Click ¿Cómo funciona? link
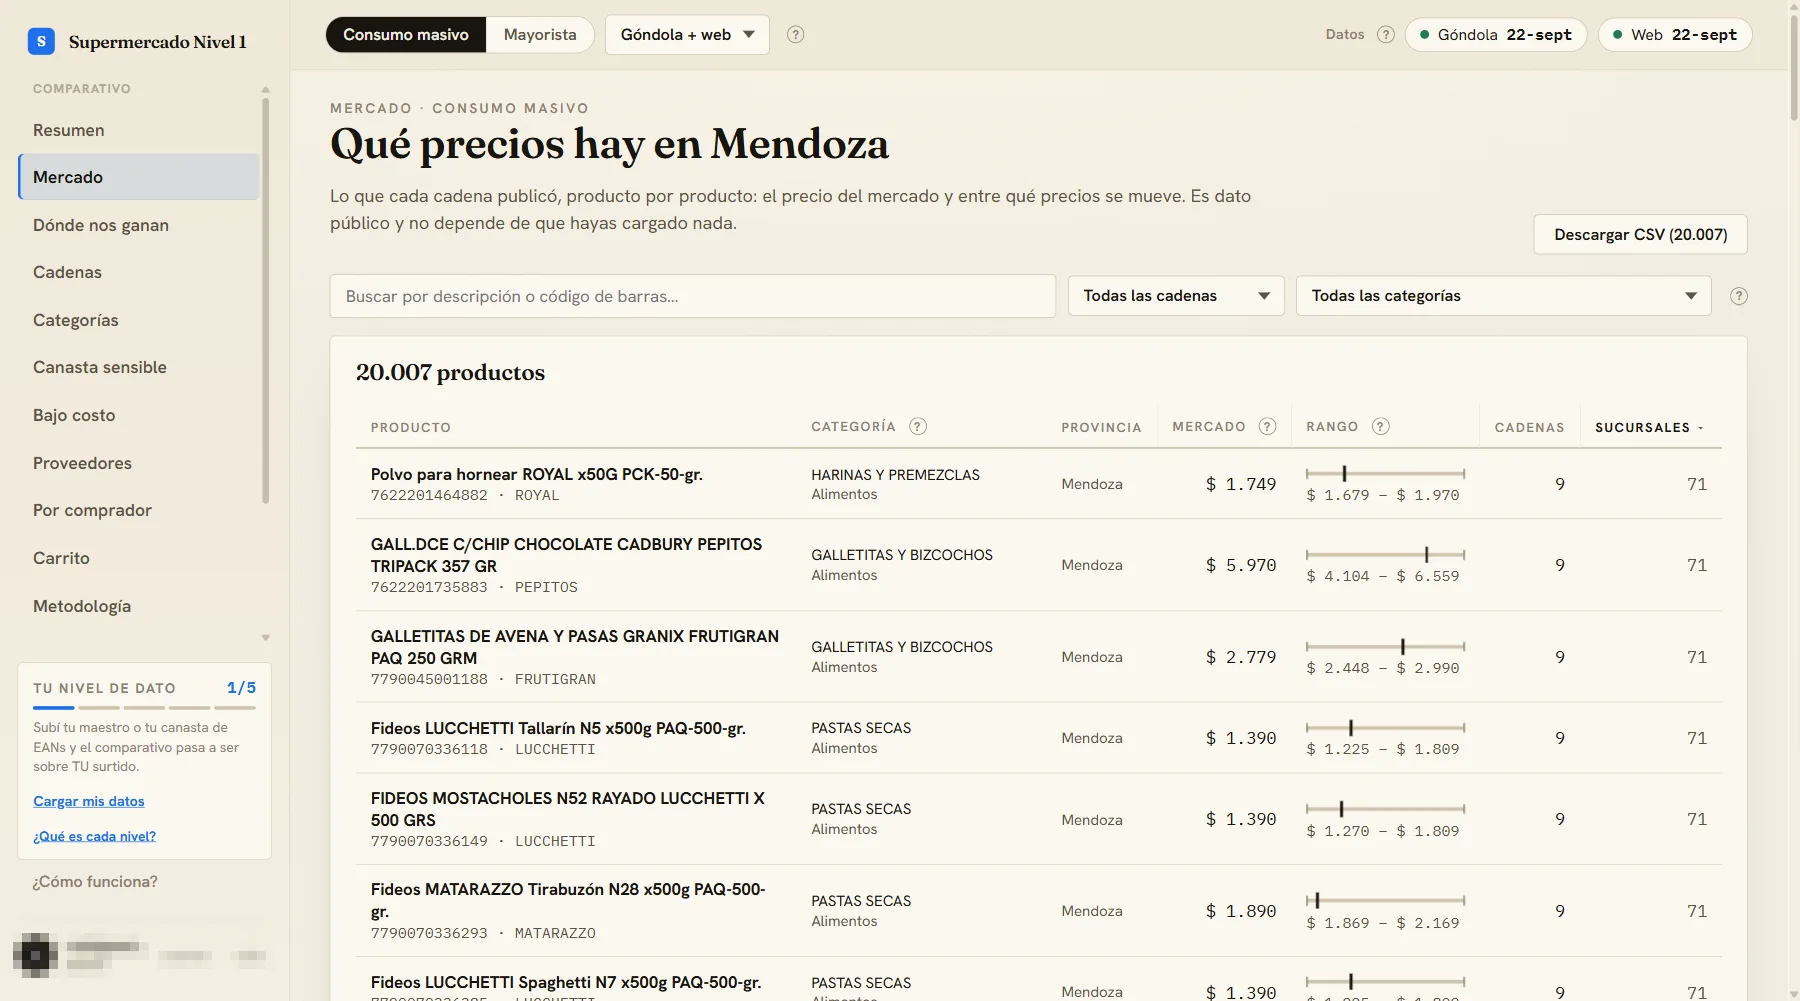This screenshot has height=1001, width=1800. tap(95, 882)
